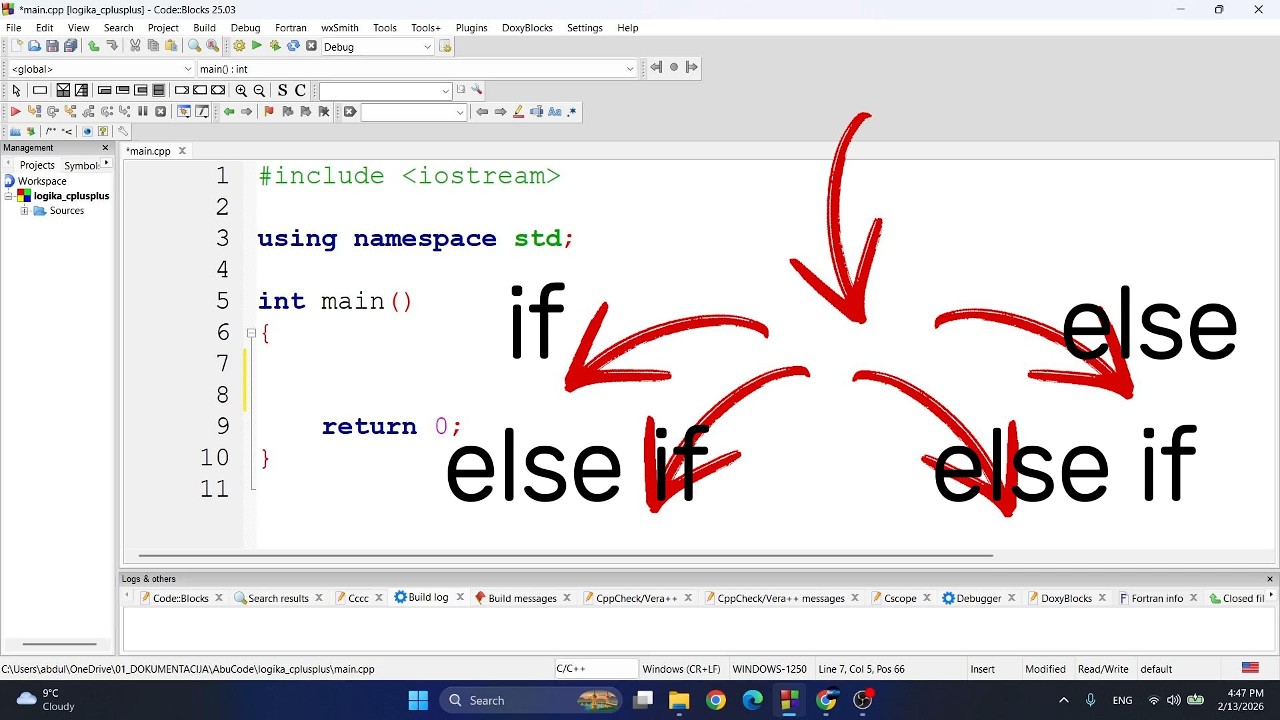Click the Open file toolbar icon
This screenshot has height=720, width=1280.
click(34, 46)
